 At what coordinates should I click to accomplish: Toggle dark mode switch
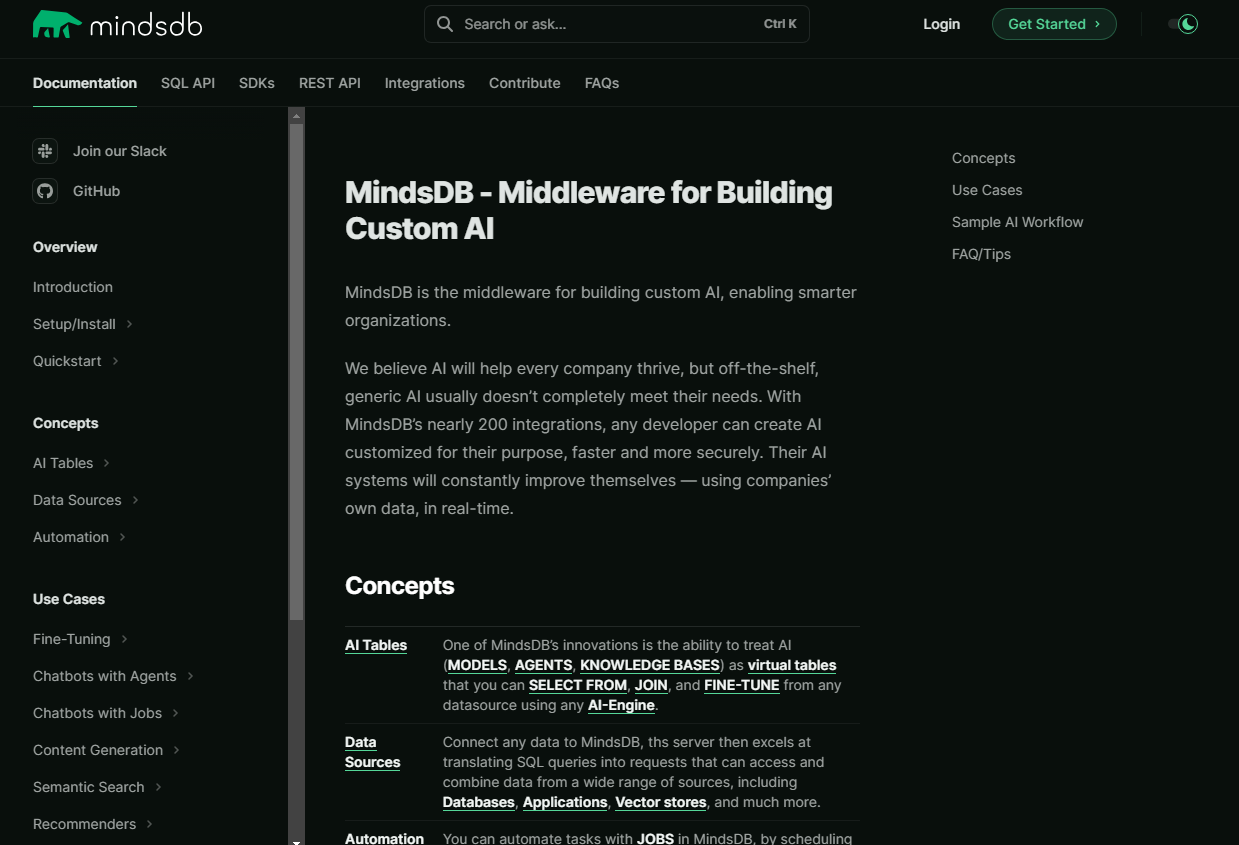[1183, 24]
